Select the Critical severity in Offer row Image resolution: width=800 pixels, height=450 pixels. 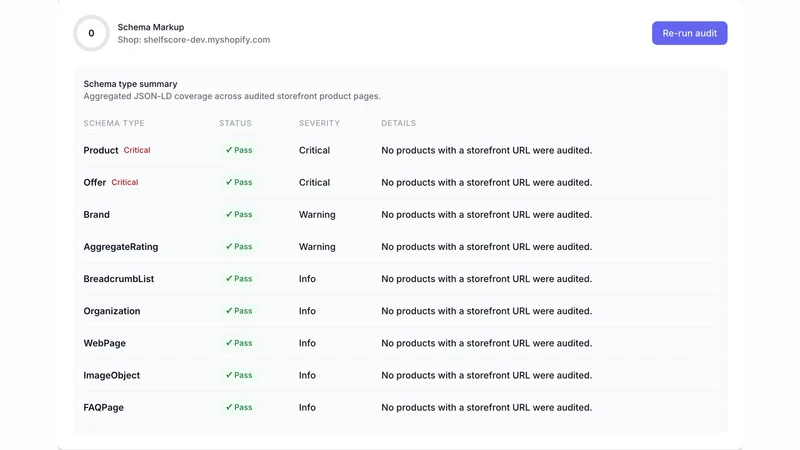coord(314,183)
